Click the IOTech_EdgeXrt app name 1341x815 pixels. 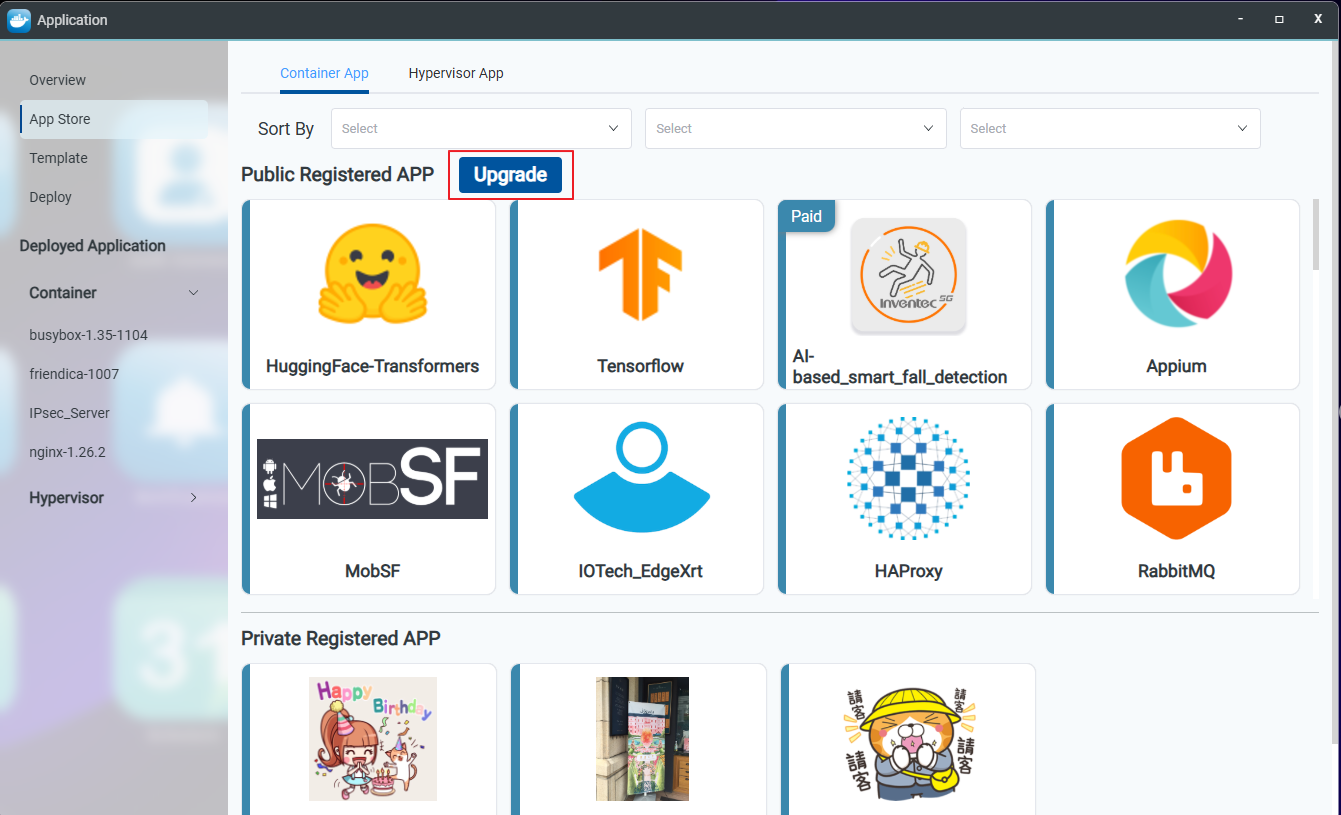tap(640, 571)
